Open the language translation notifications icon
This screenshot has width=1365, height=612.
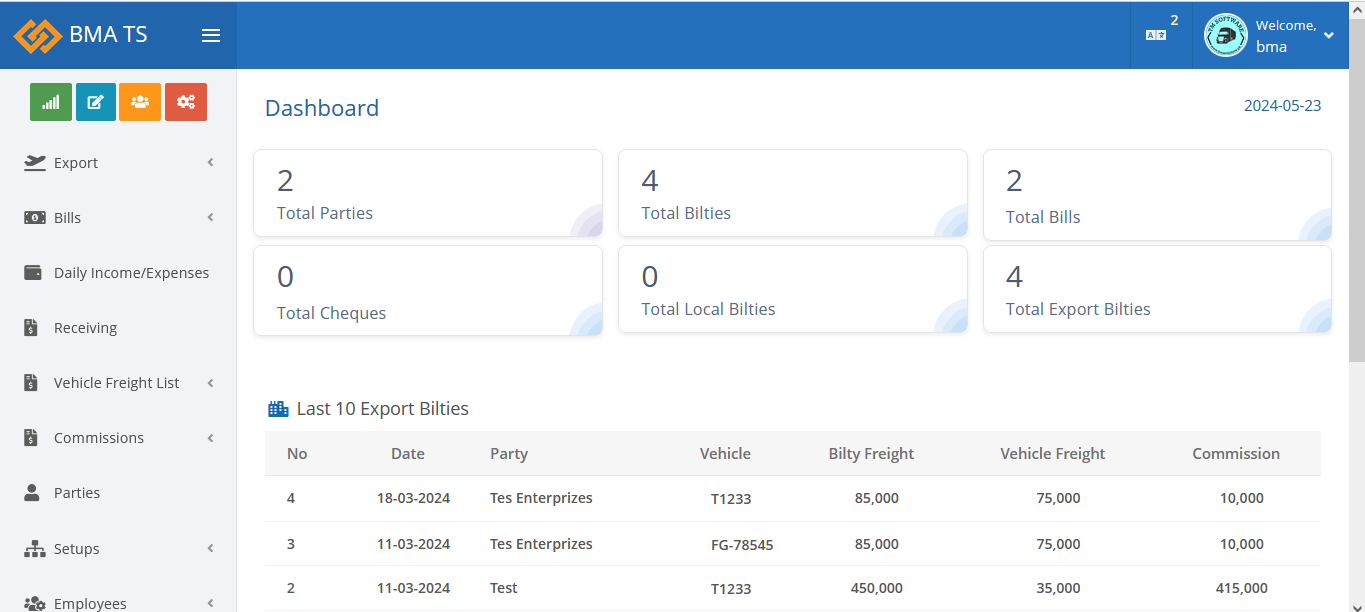click(x=1156, y=35)
